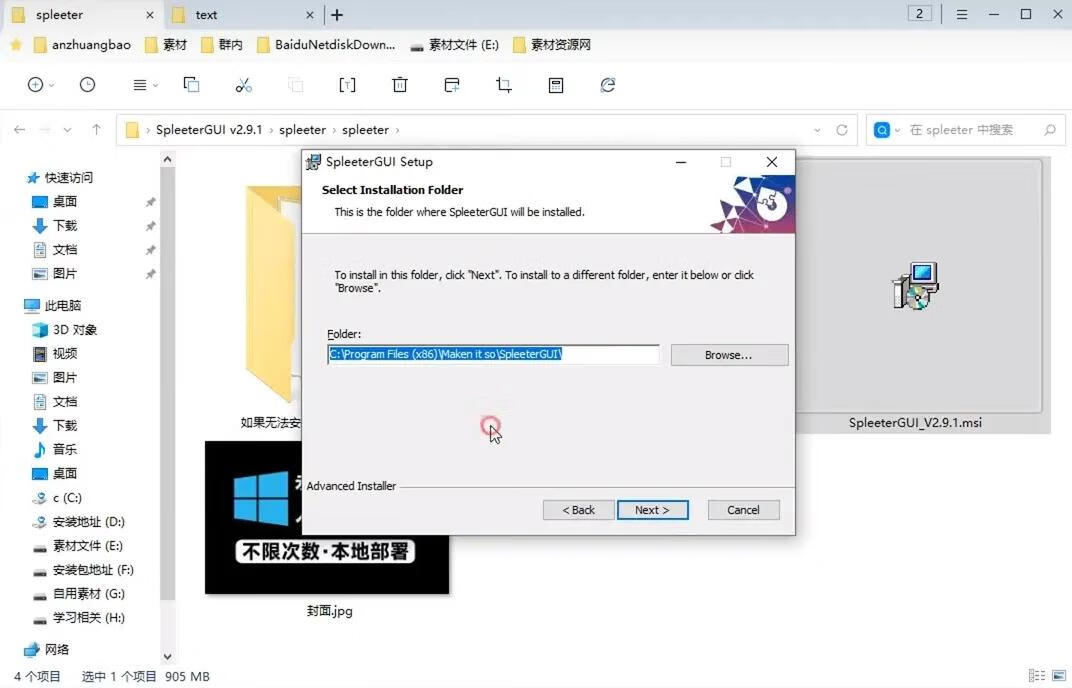
Task: Click the Copy icon in the toolbar
Action: coord(191,85)
